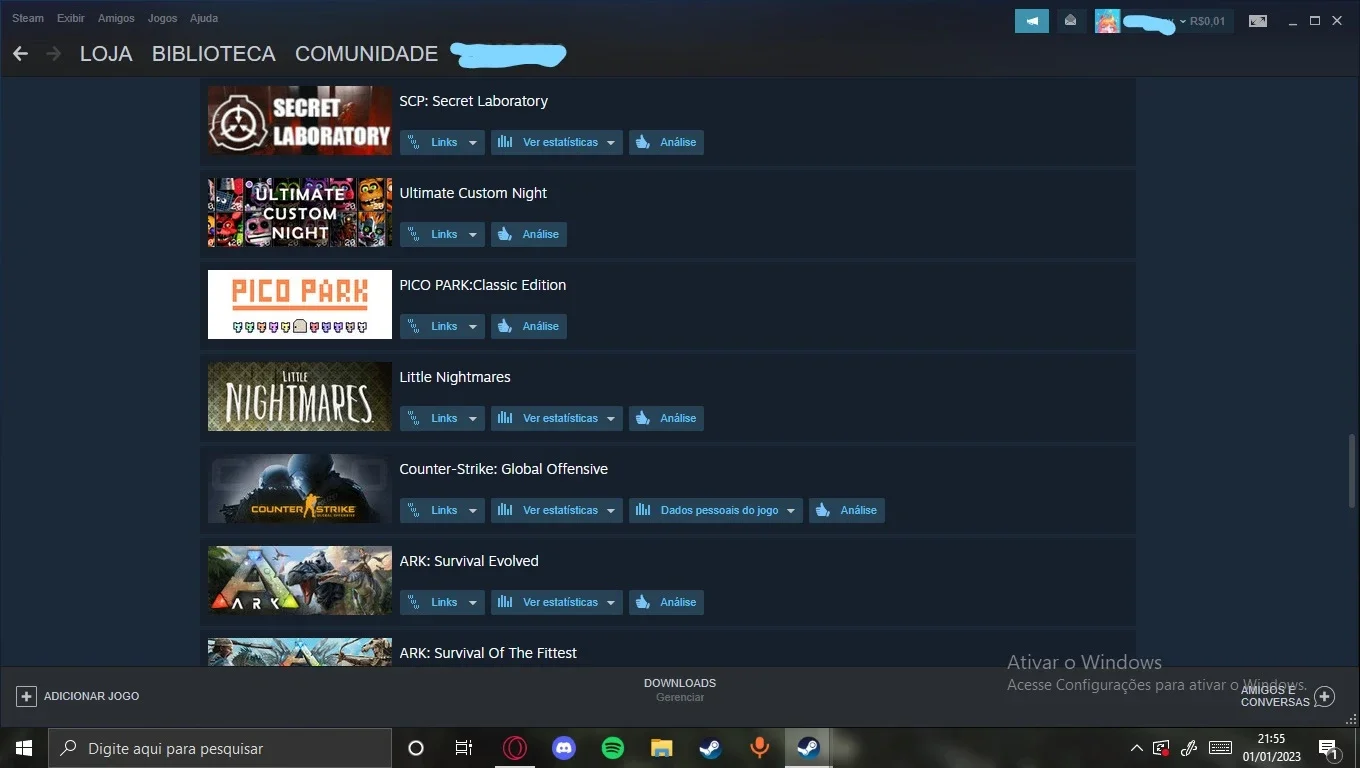The height and width of the screenshot is (768, 1360).
Task: Click the touch keyboard tray icon
Action: 1220,748
